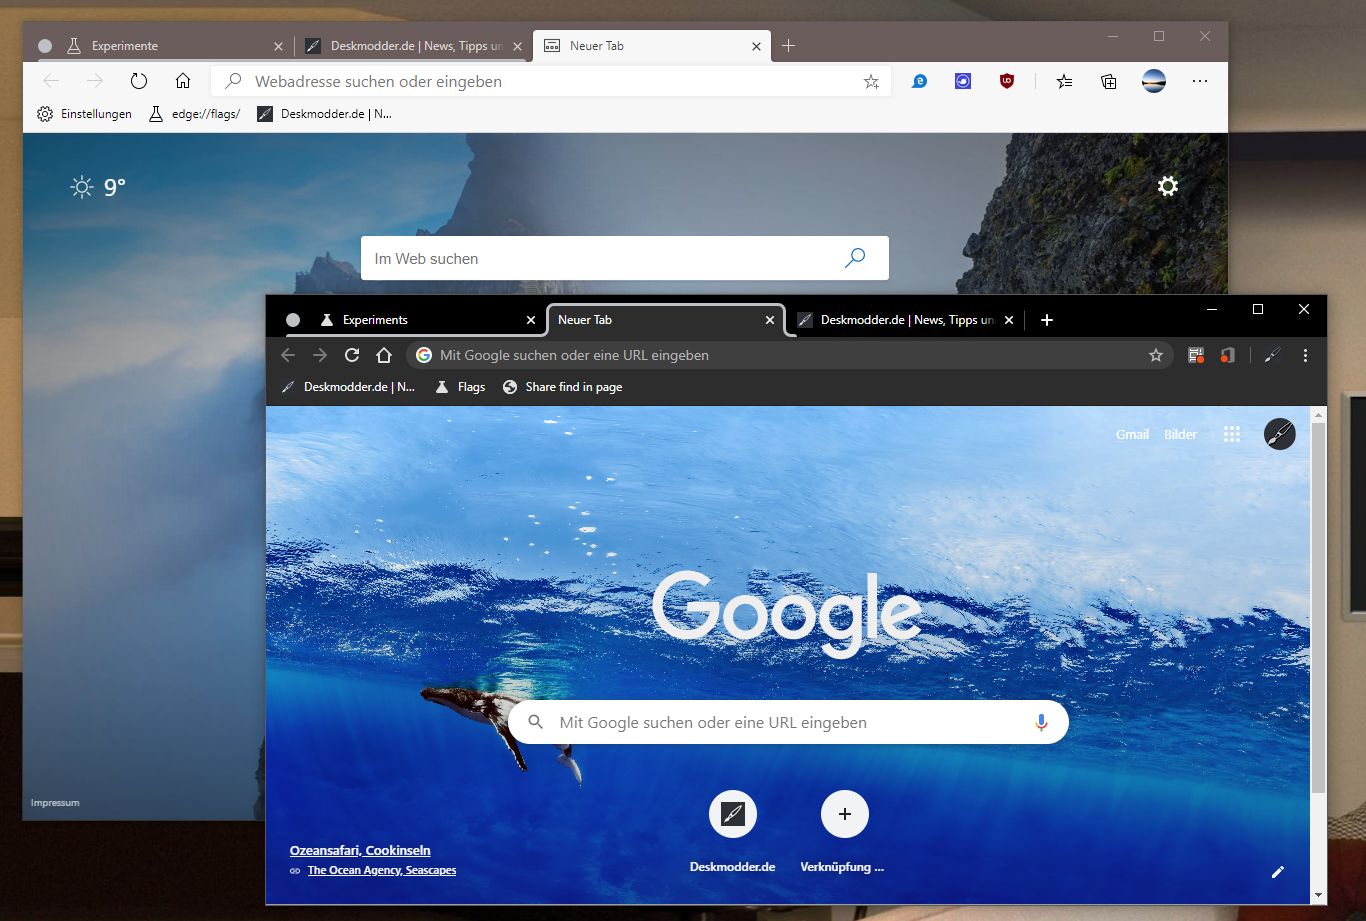Click uBlock extension icon in Edge
Screen dimensions: 1366x921
(x=1007, y=82)
